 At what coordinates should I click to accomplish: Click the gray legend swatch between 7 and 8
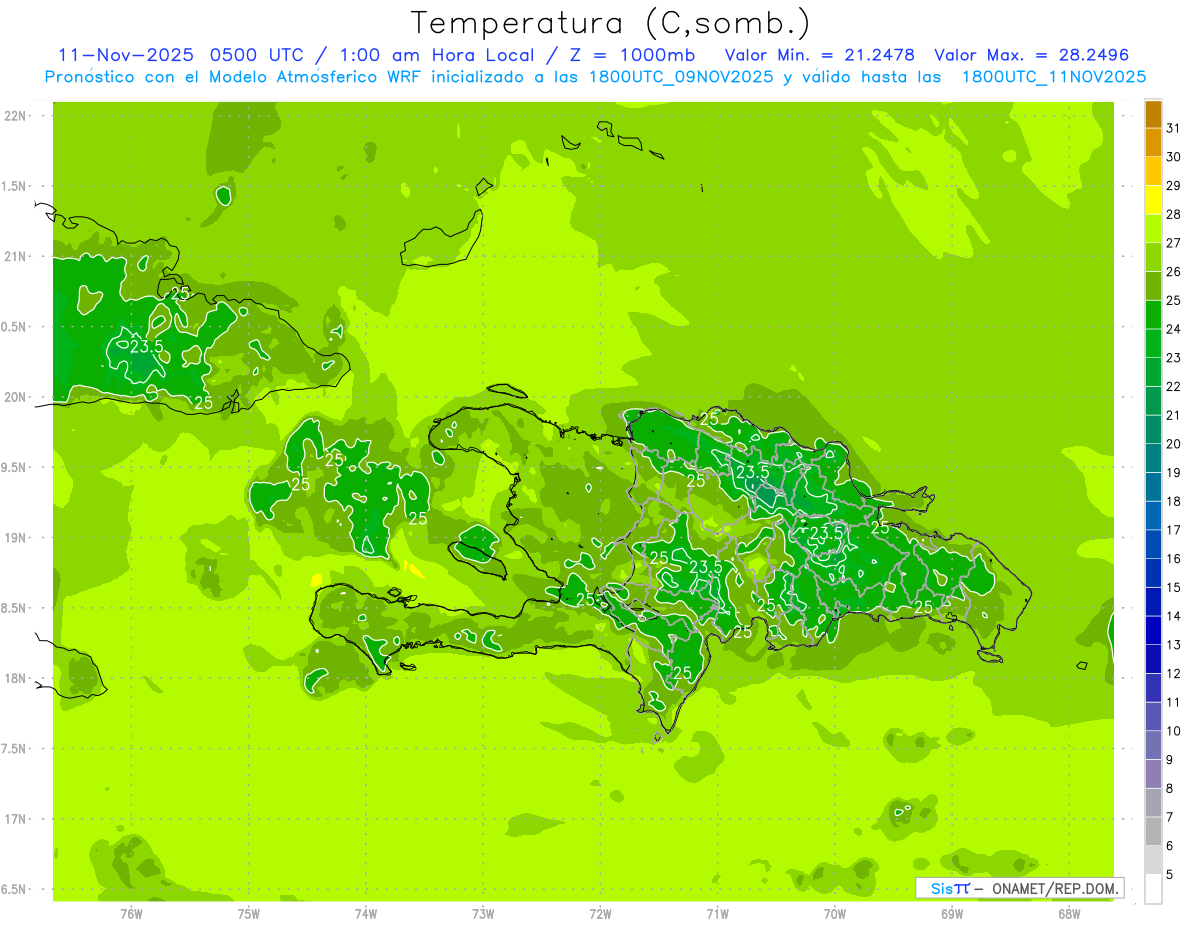pyautogui.click(x=1153, y=802)
